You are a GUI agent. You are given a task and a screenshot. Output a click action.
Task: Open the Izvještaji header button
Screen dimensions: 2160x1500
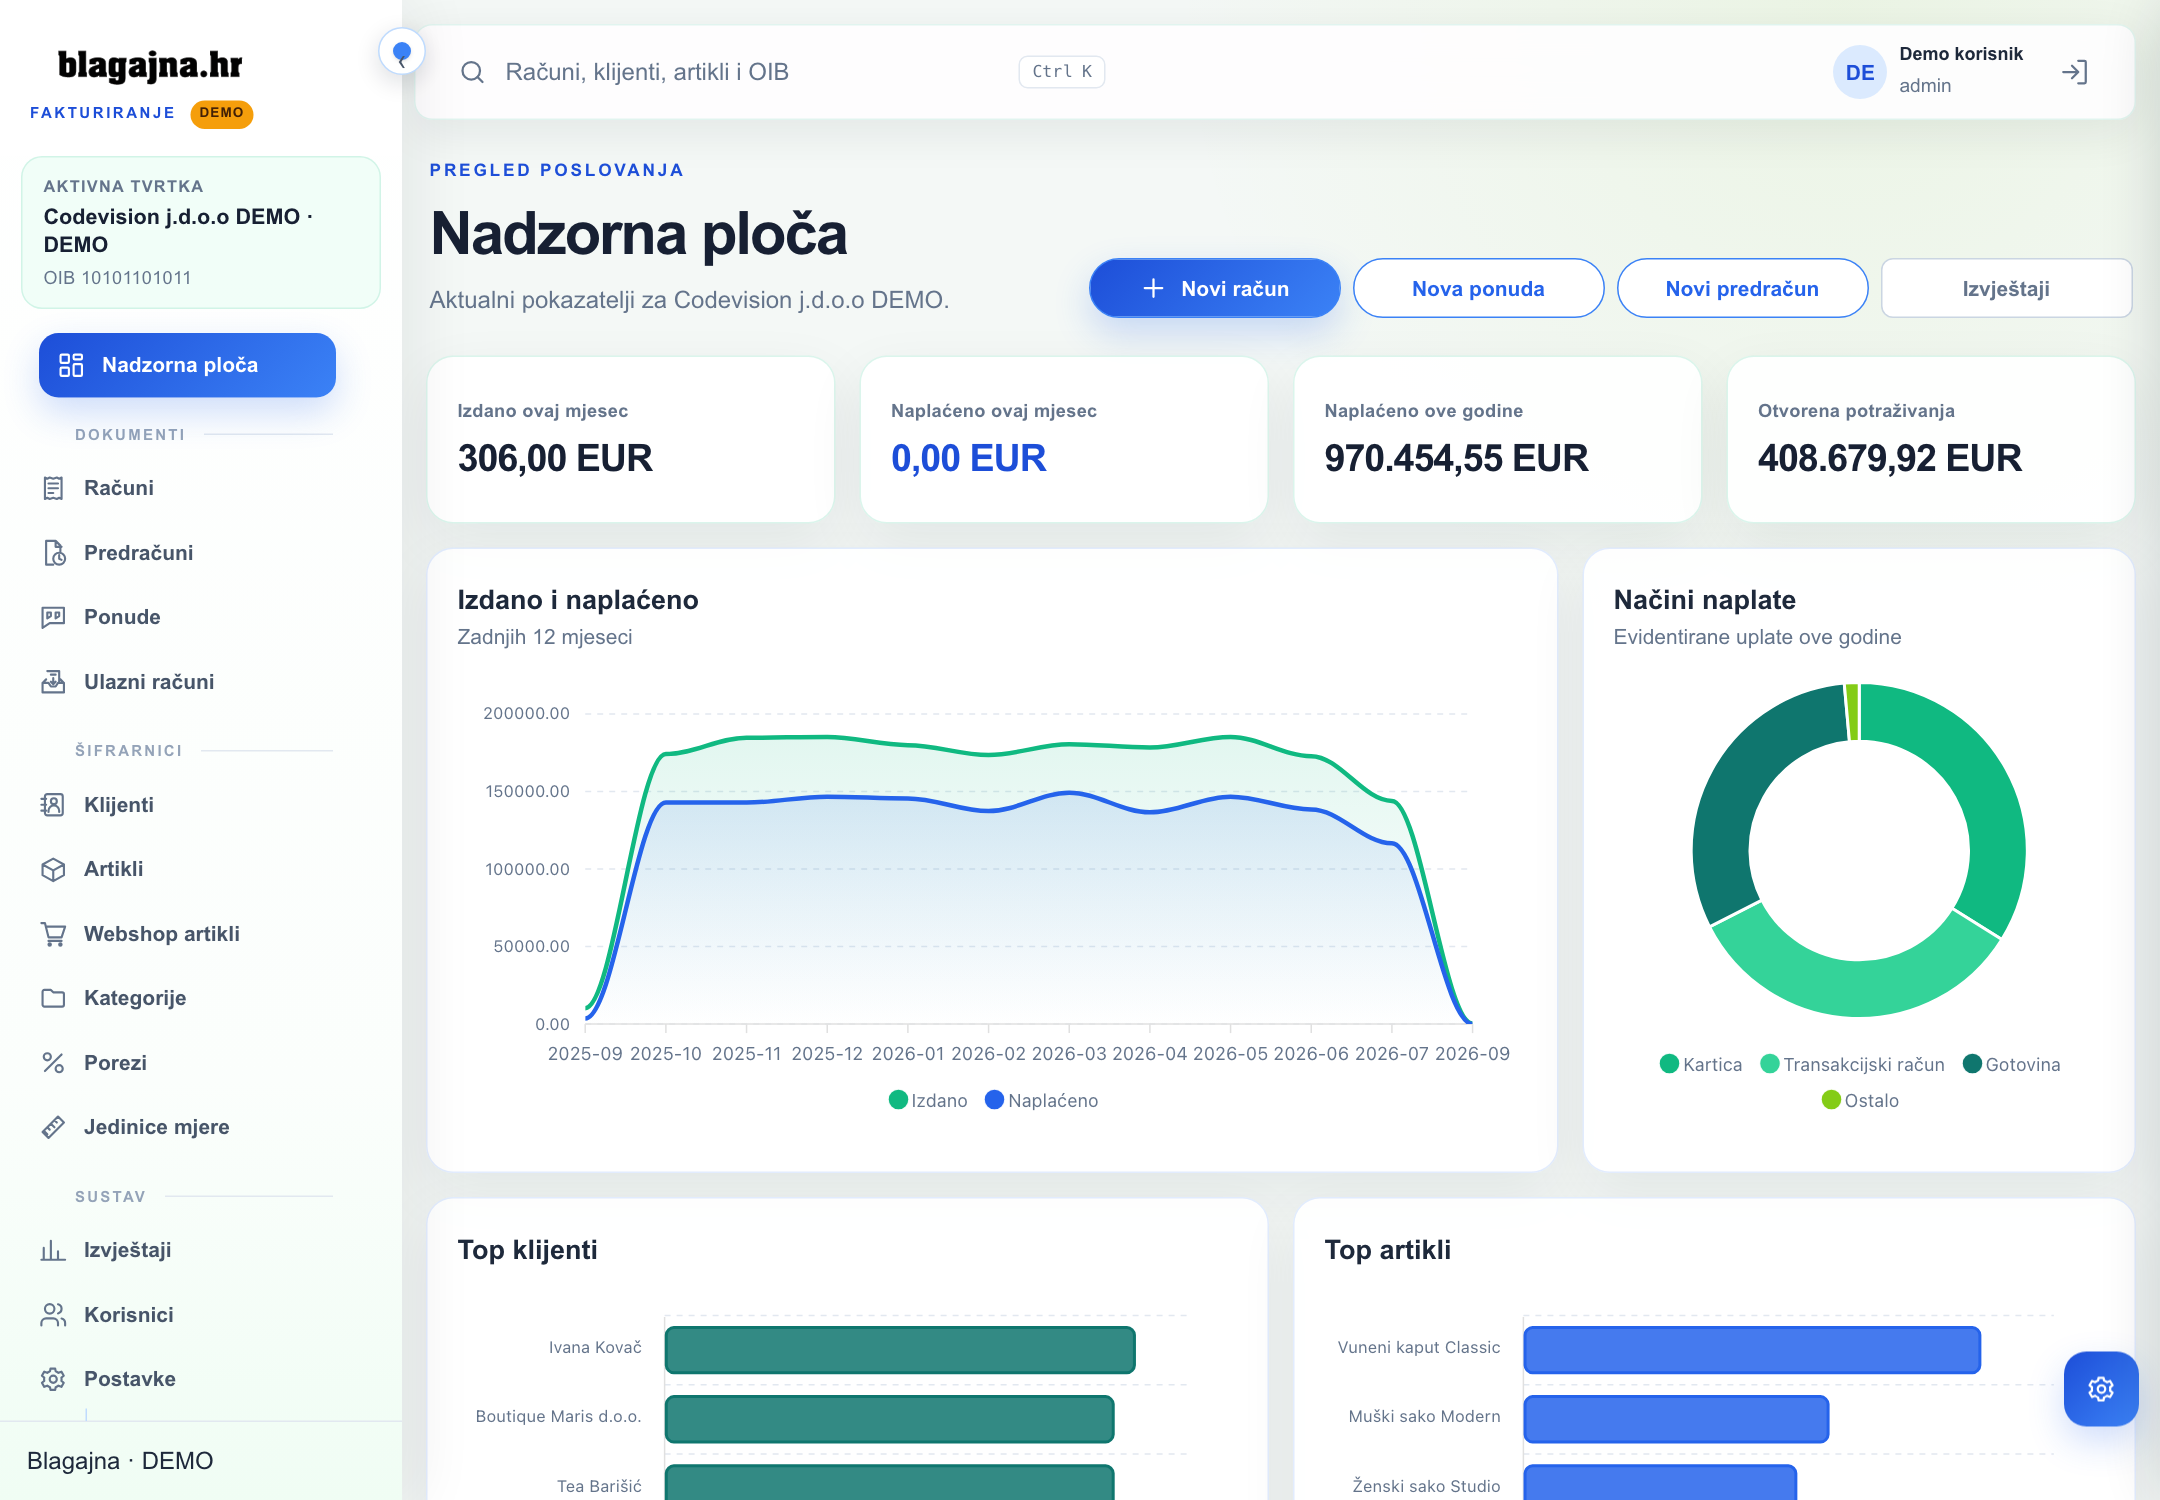2006,288
